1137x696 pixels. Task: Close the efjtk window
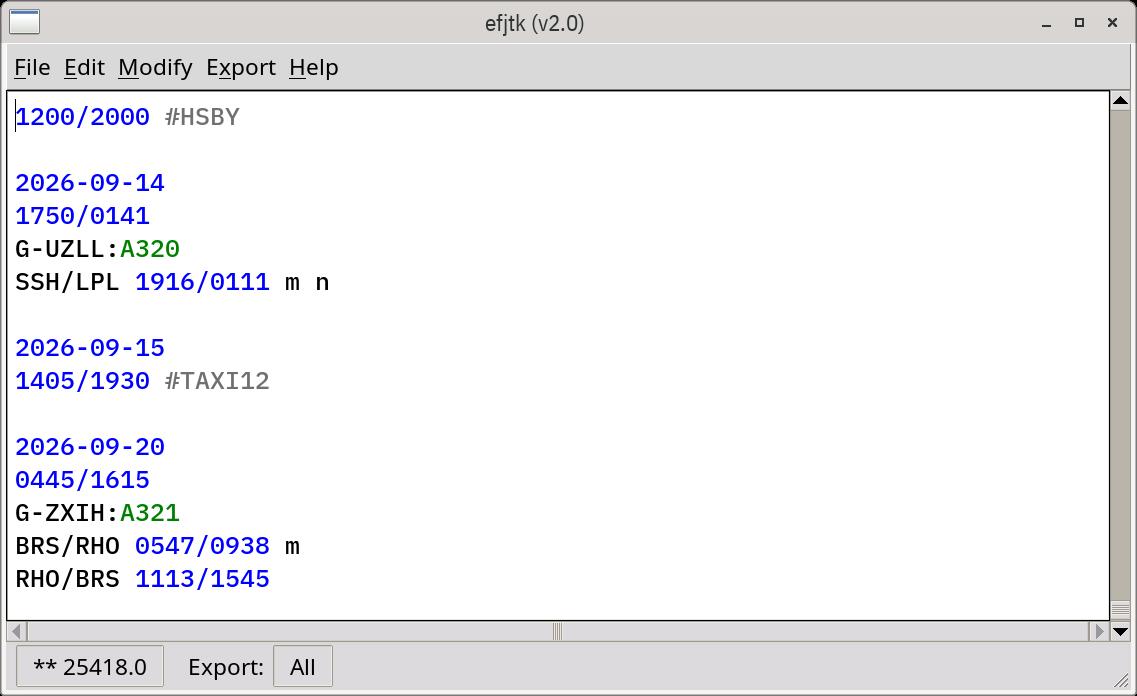[1112, 23]
